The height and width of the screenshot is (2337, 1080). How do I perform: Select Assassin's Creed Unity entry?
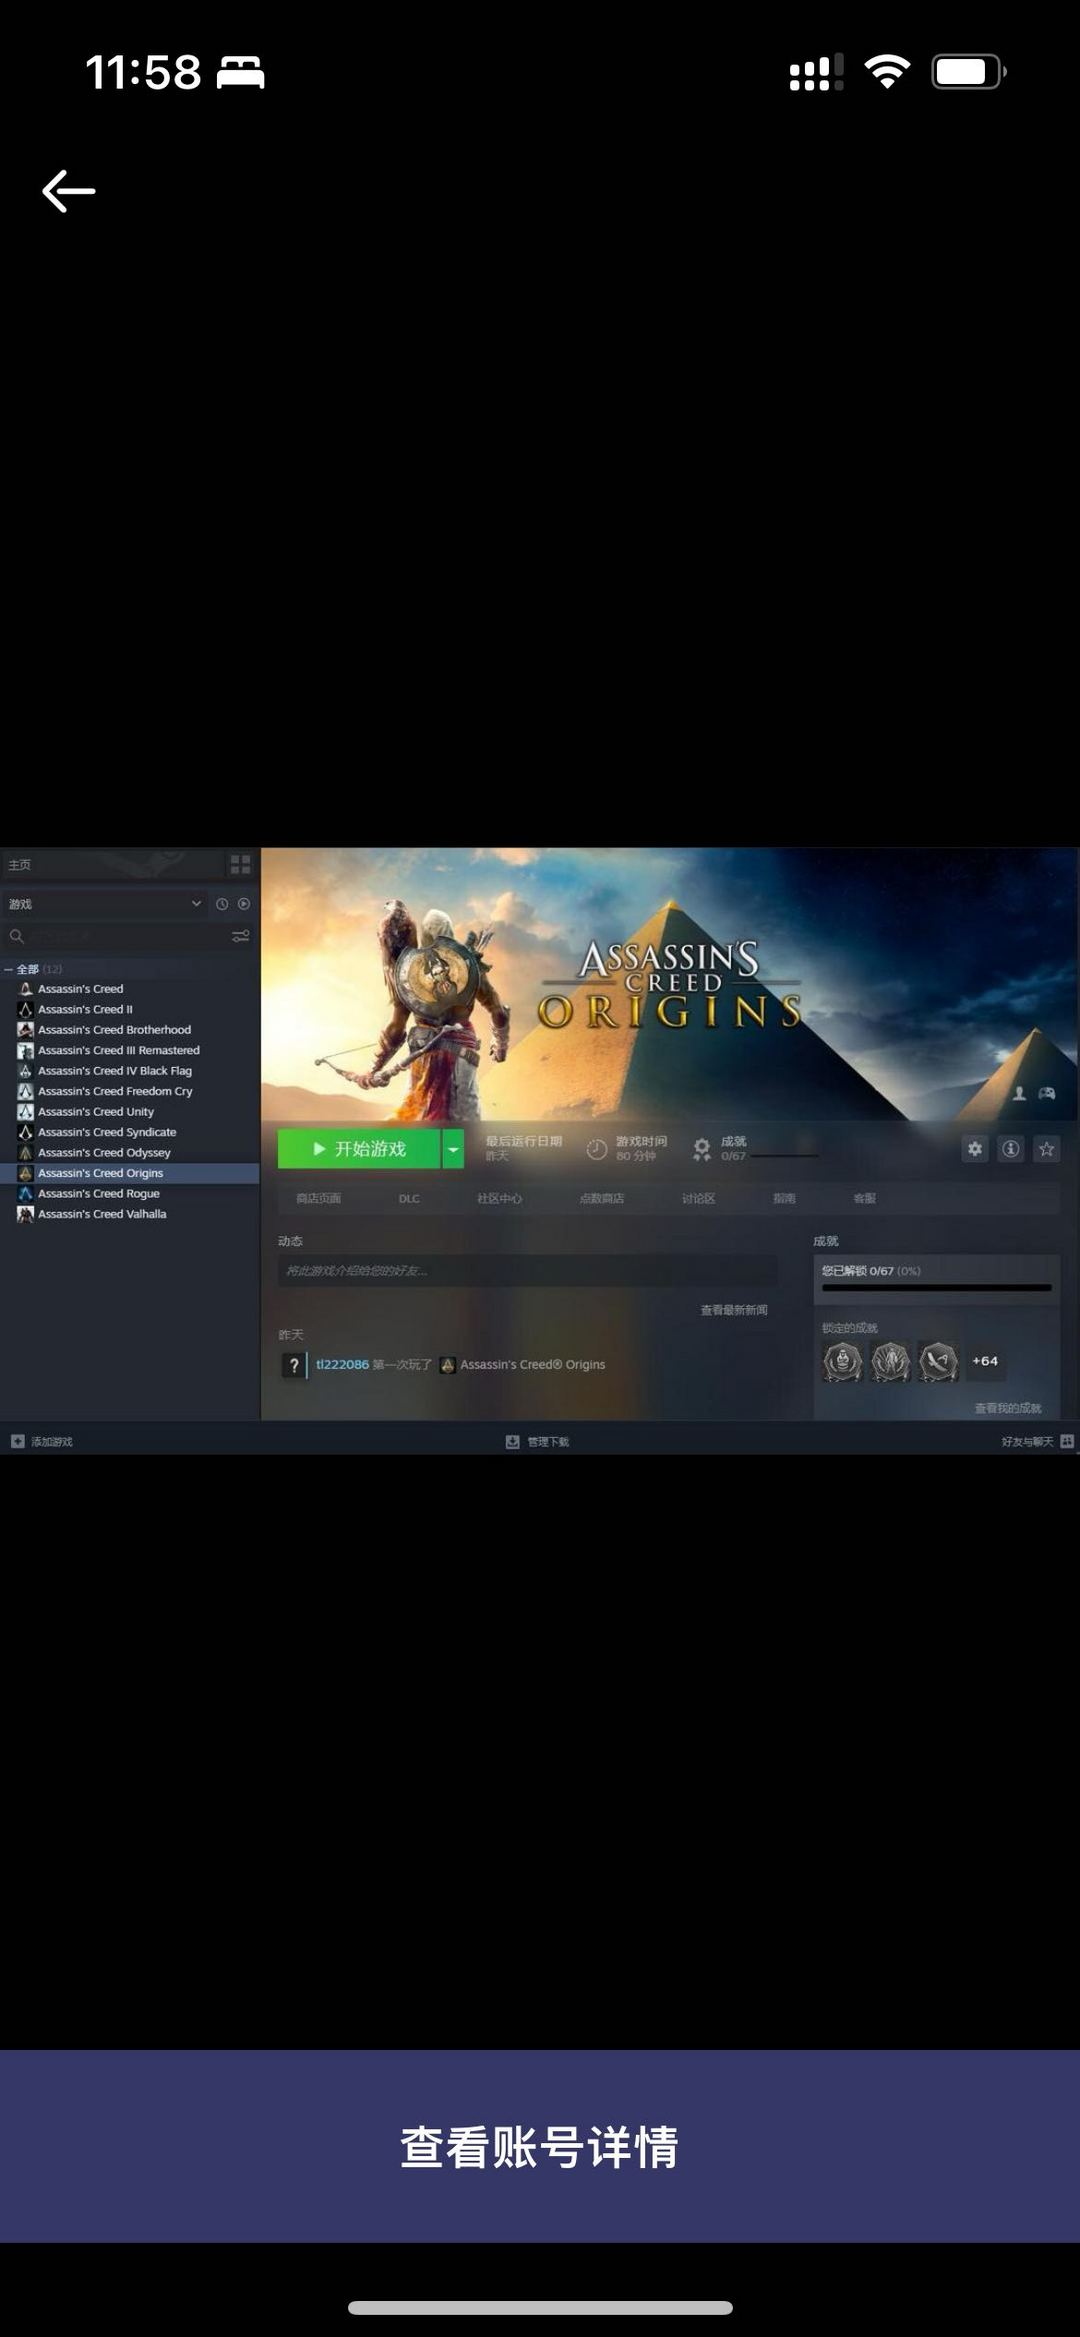(x=95, y=1112)
